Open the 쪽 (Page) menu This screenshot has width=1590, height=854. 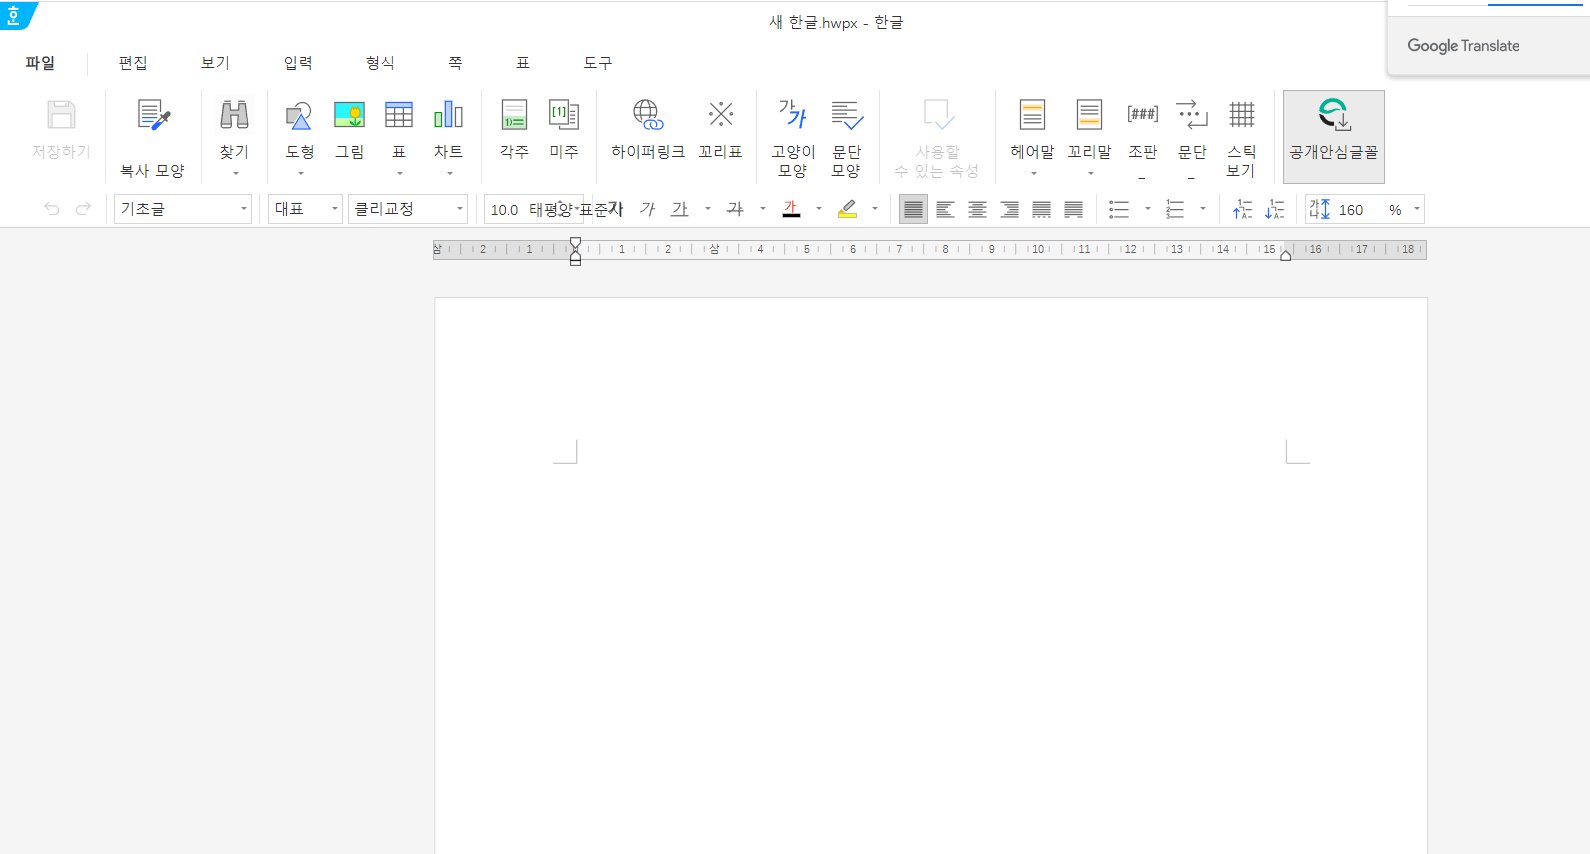click(455, 63)
